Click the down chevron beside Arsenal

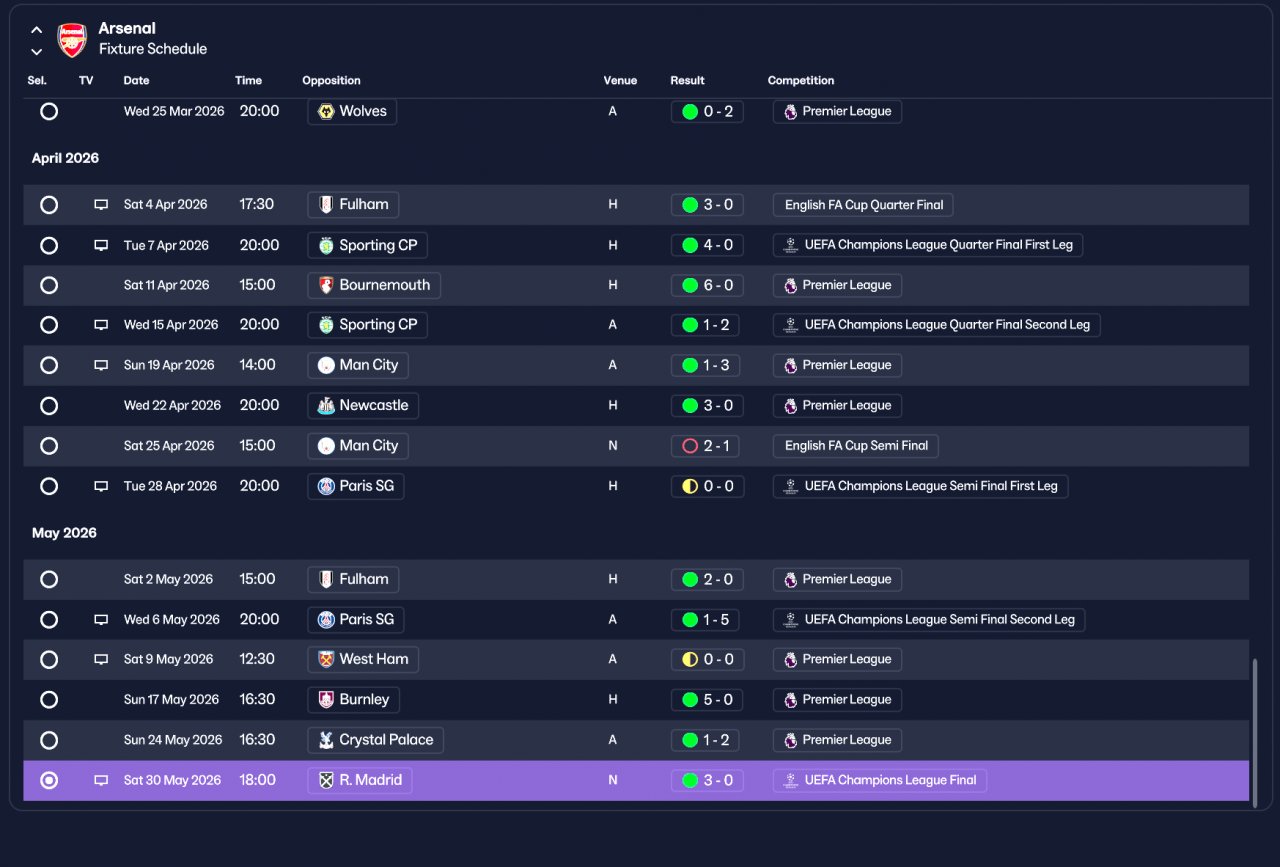point(37,51)
